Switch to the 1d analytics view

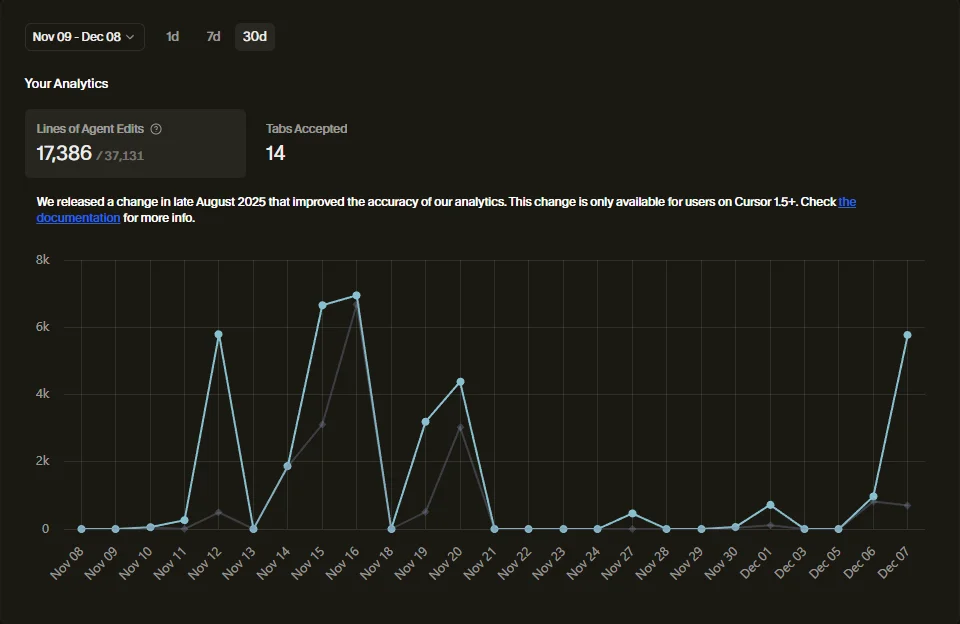coord(172,36)
